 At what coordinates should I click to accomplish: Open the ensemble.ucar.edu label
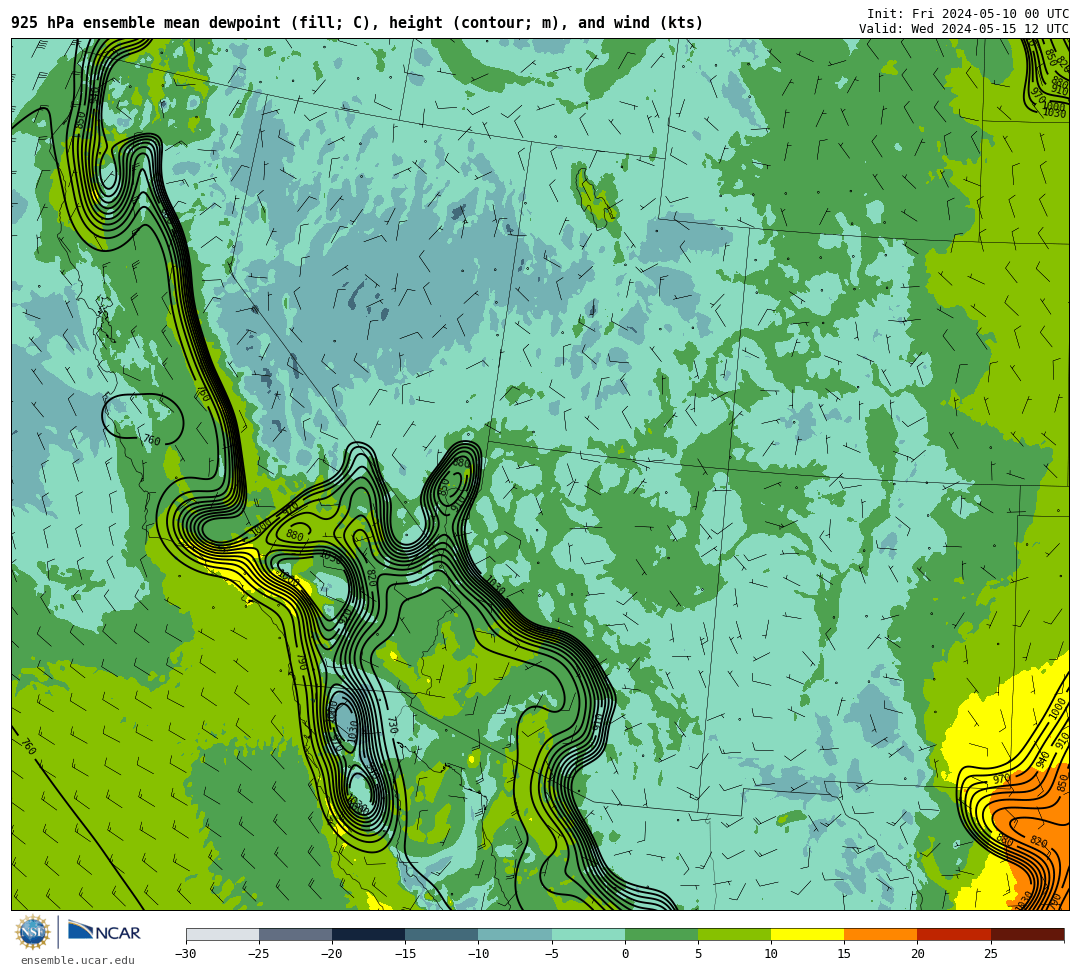(77, 960)
